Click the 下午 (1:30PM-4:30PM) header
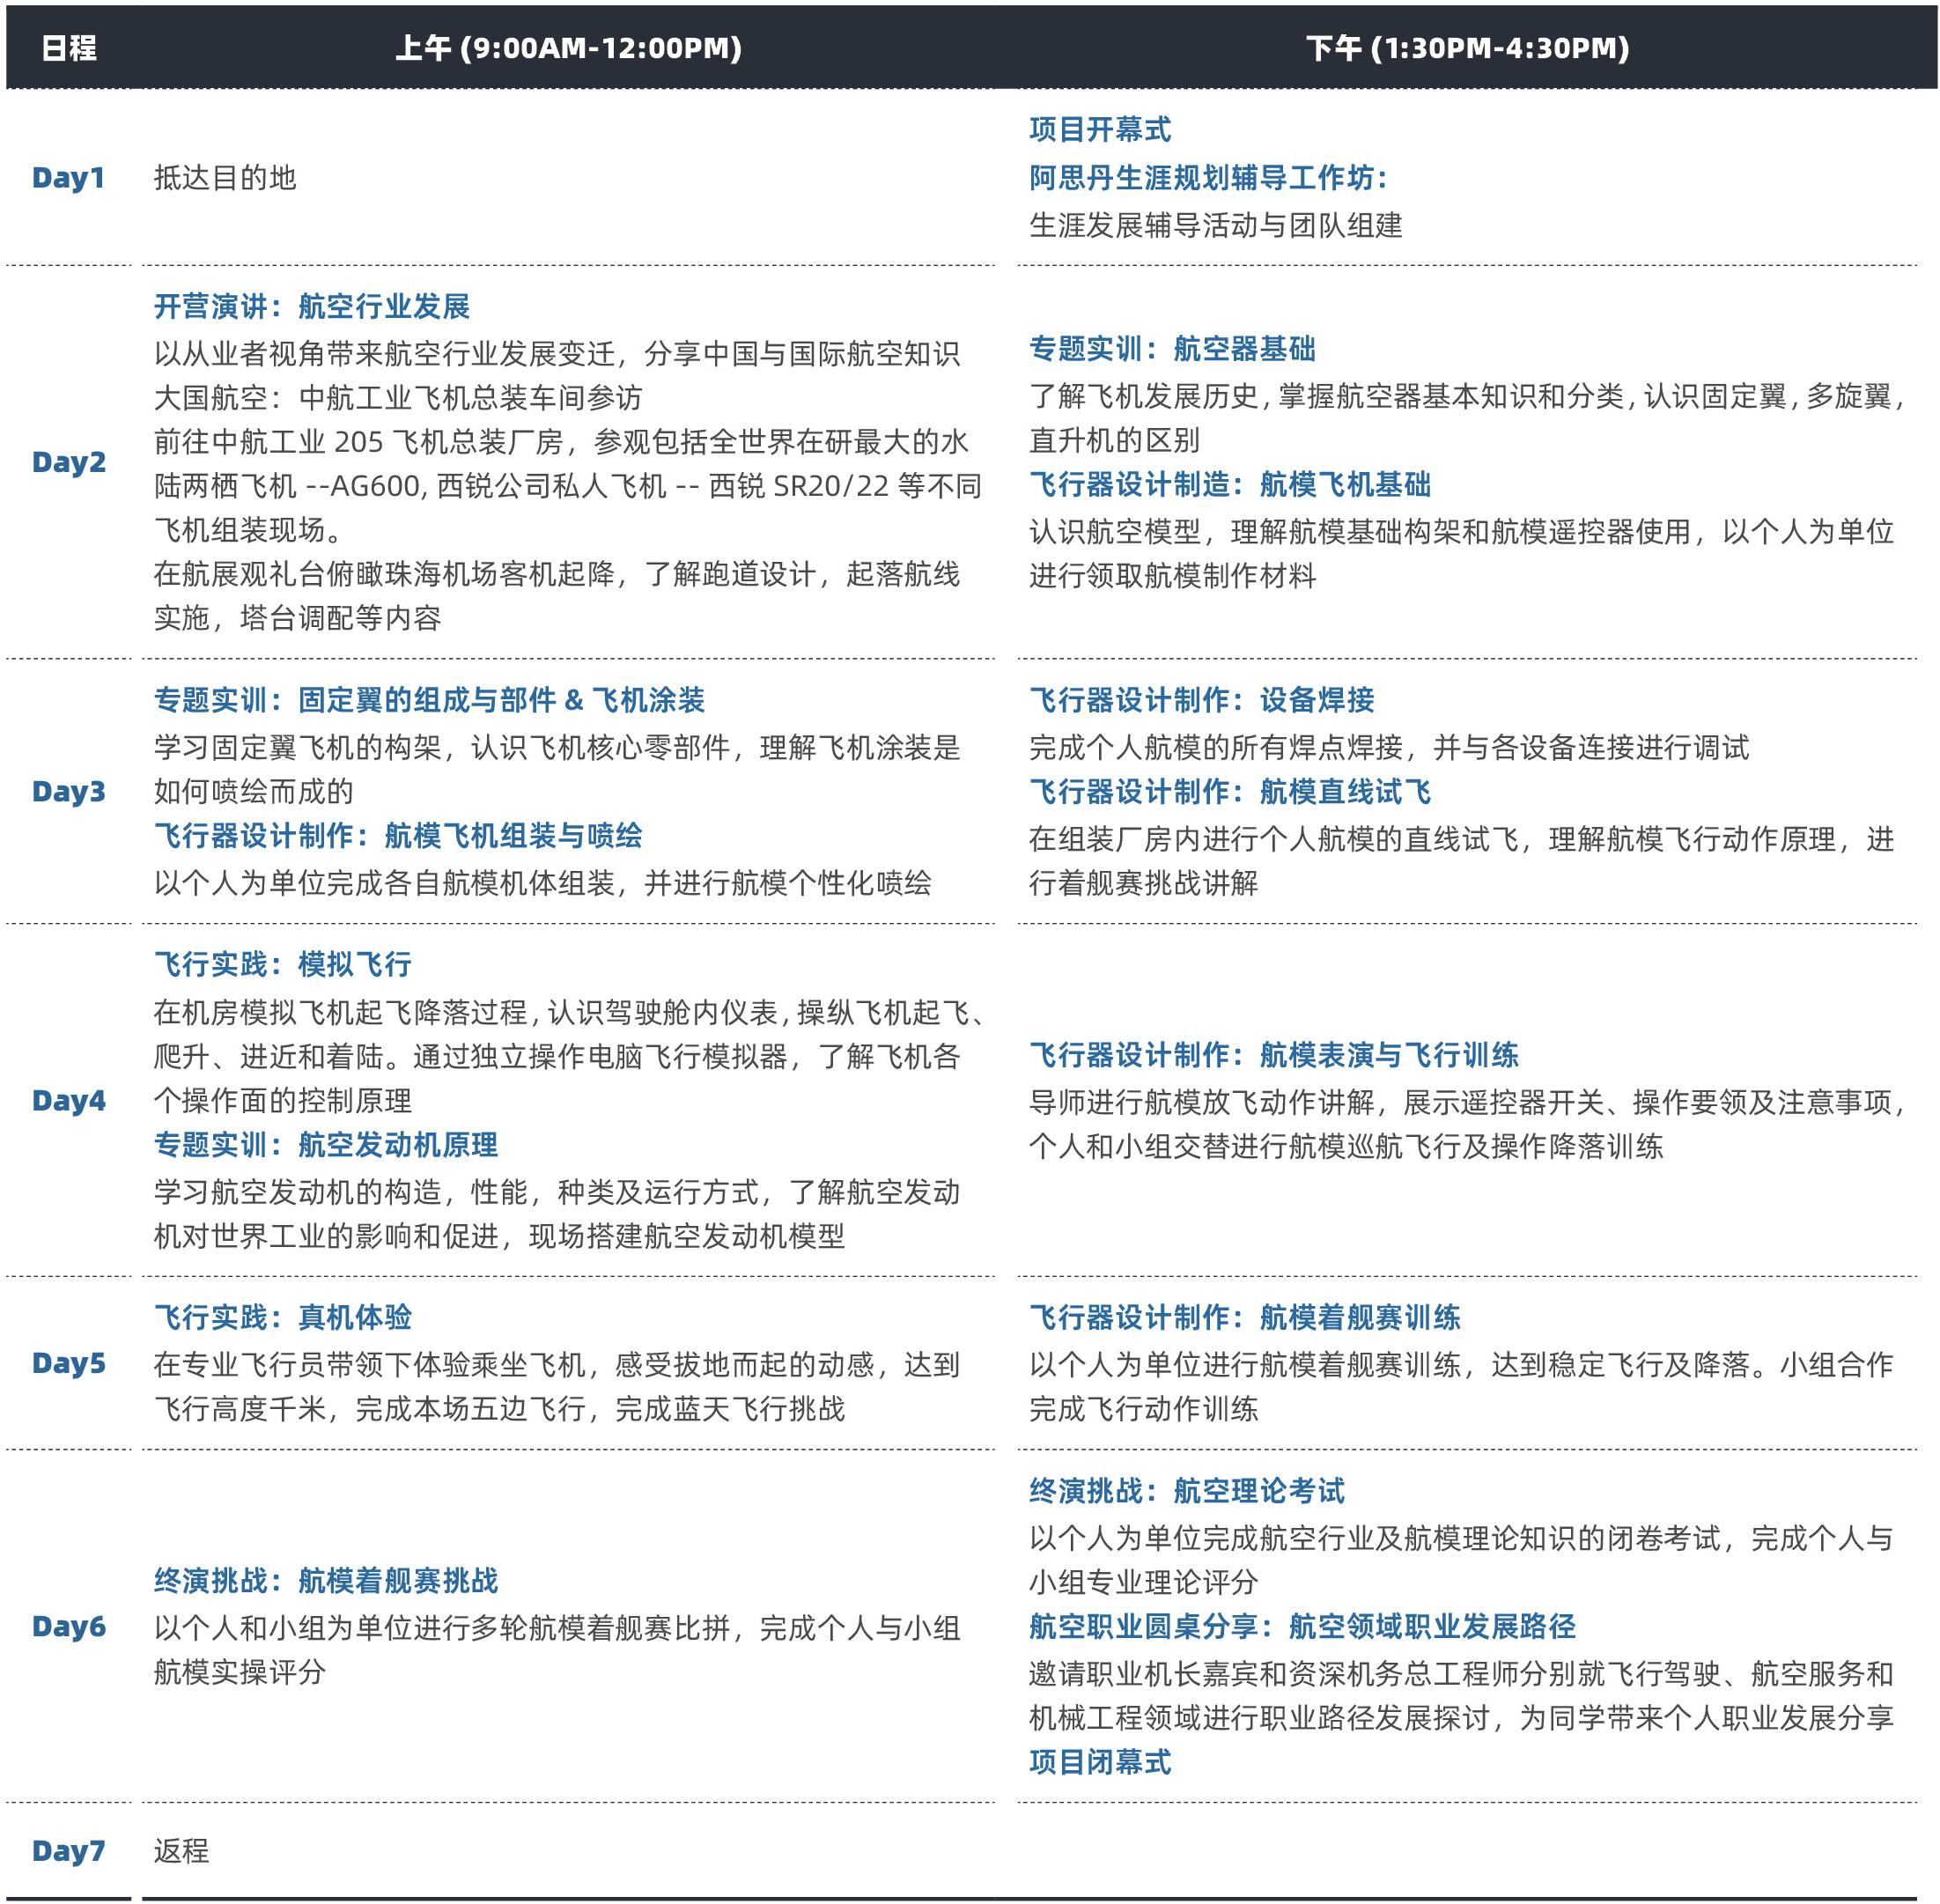1940x1904 pixels. [1467, 48]
